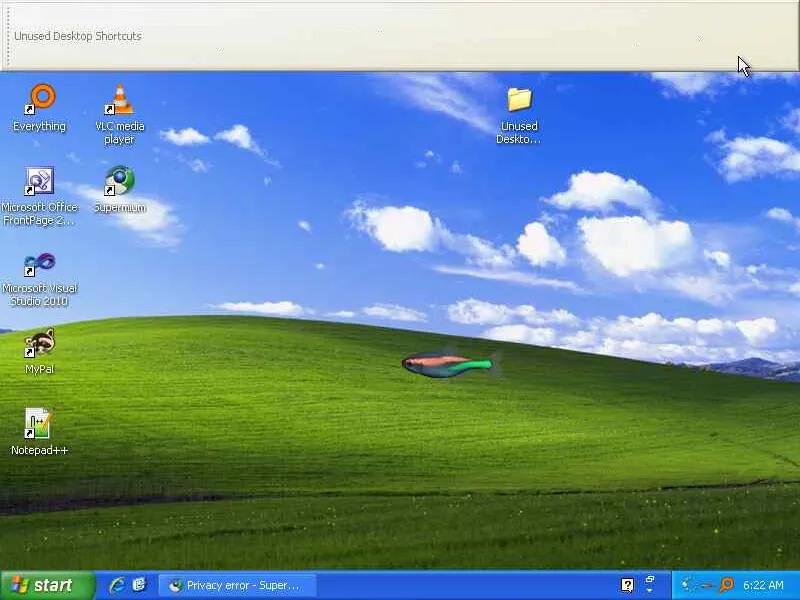The width and height of the screenshot is (800, 600).
Task: Click the Outlook Express Quick Launch icon
Action: pyautogui.click(x=139, y=585)
